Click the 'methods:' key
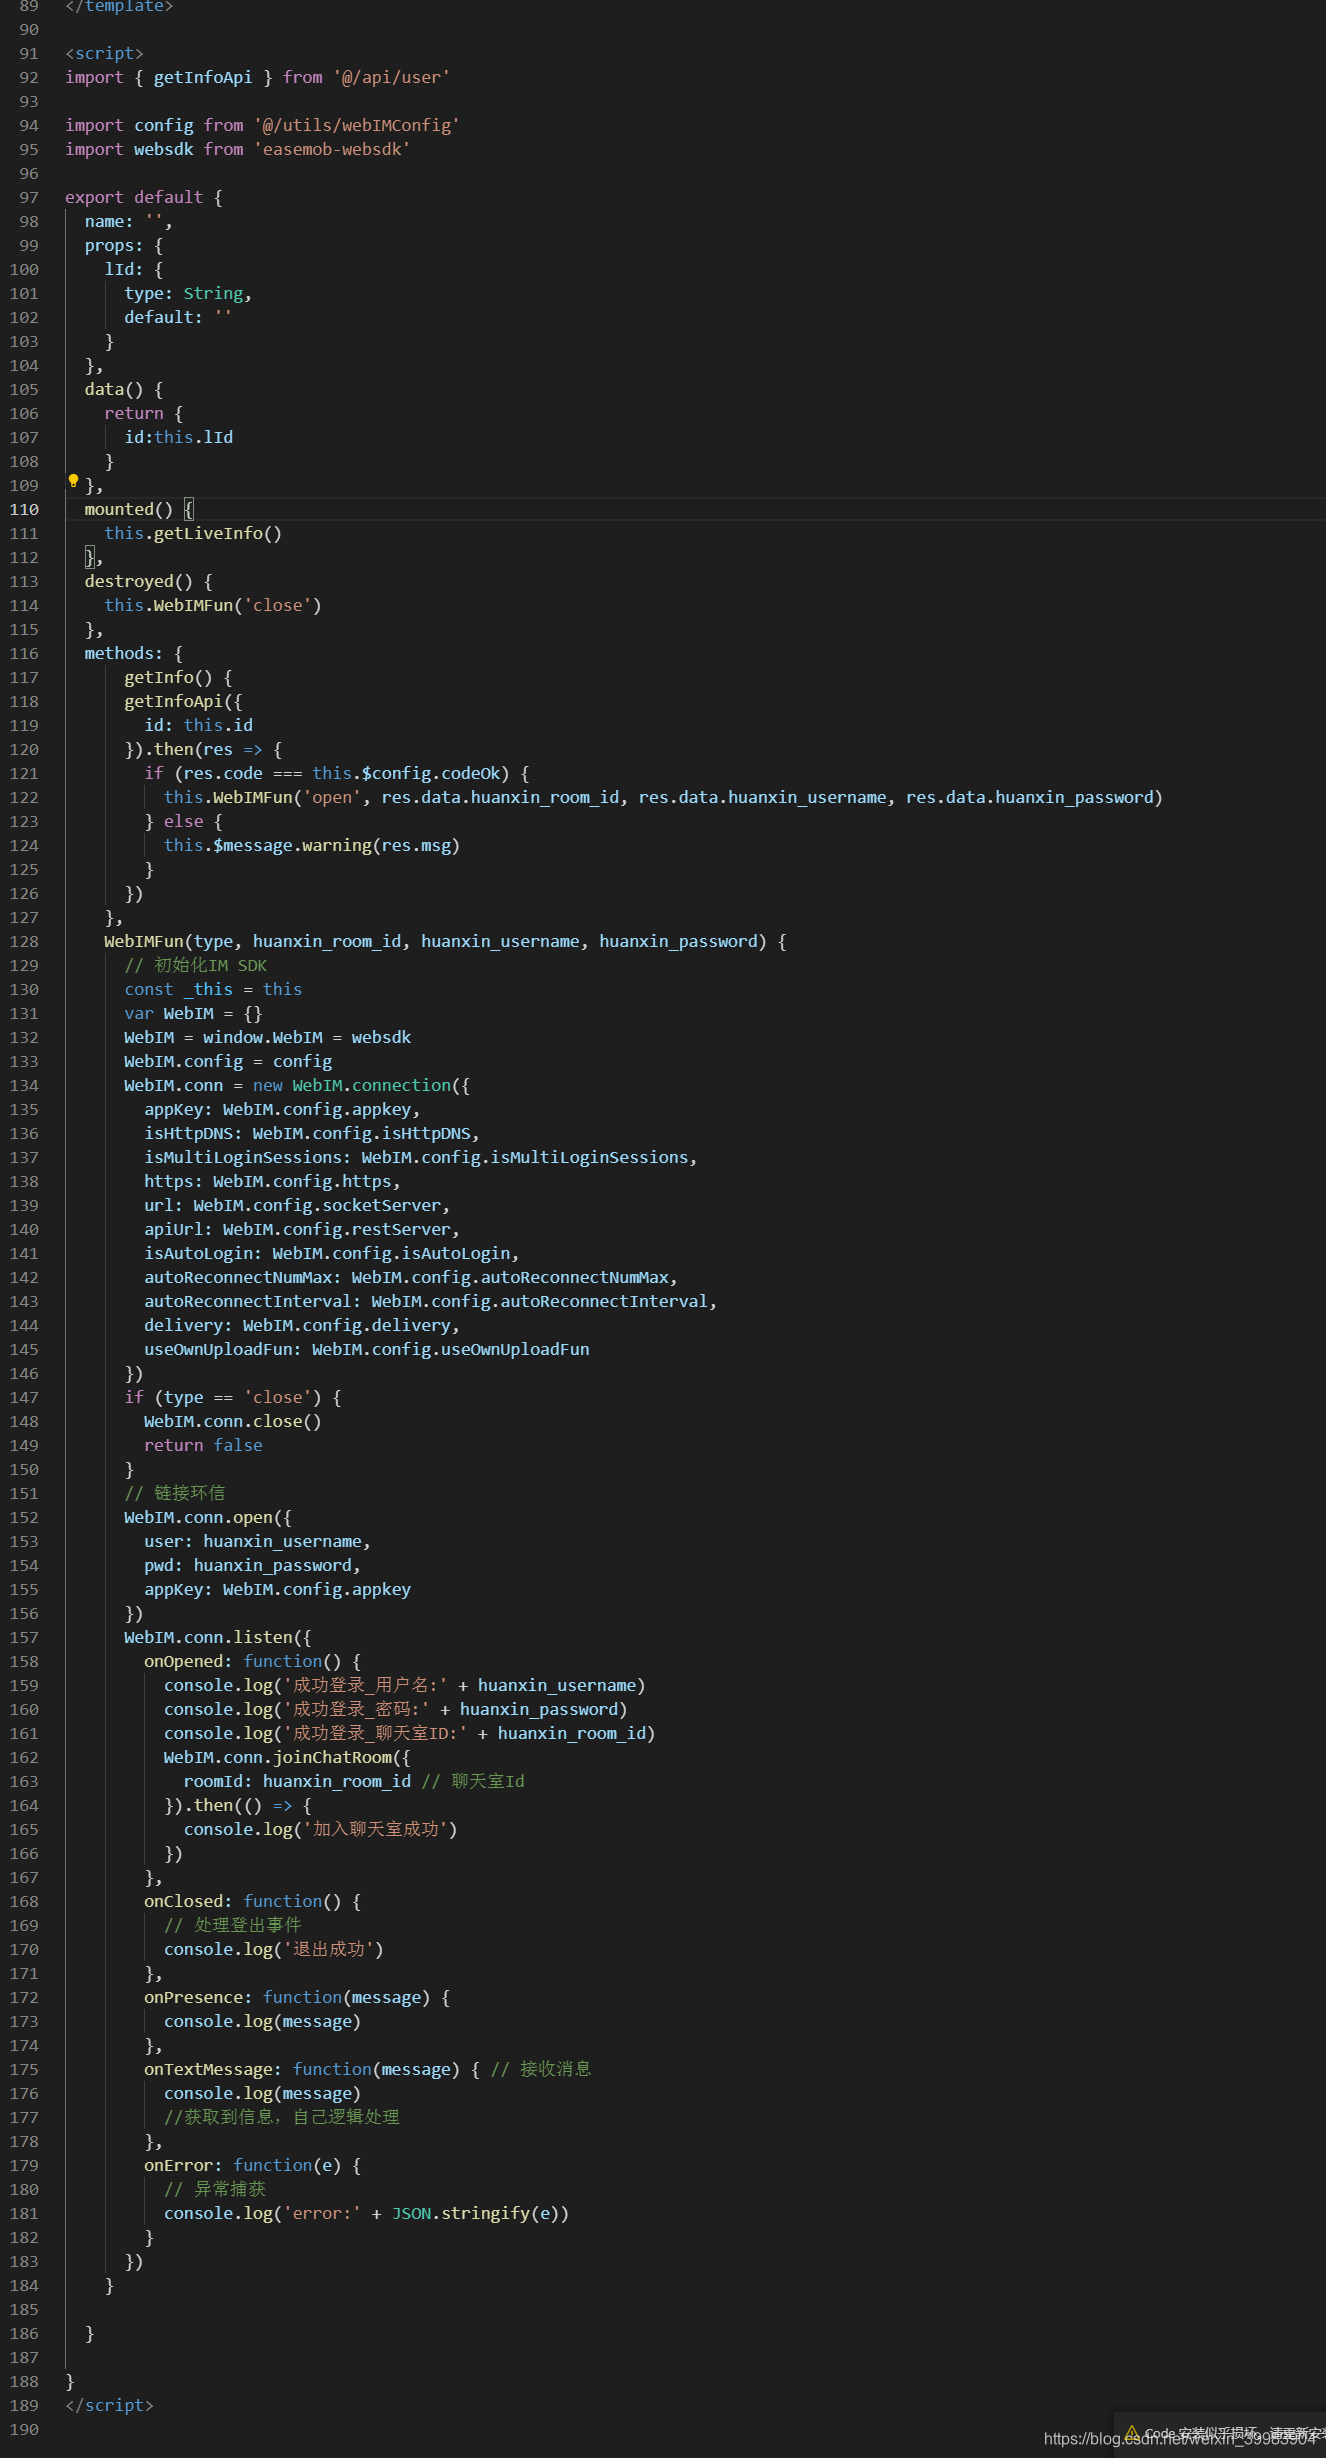This screenshot has height=2458, width=1326. [124, 653]
